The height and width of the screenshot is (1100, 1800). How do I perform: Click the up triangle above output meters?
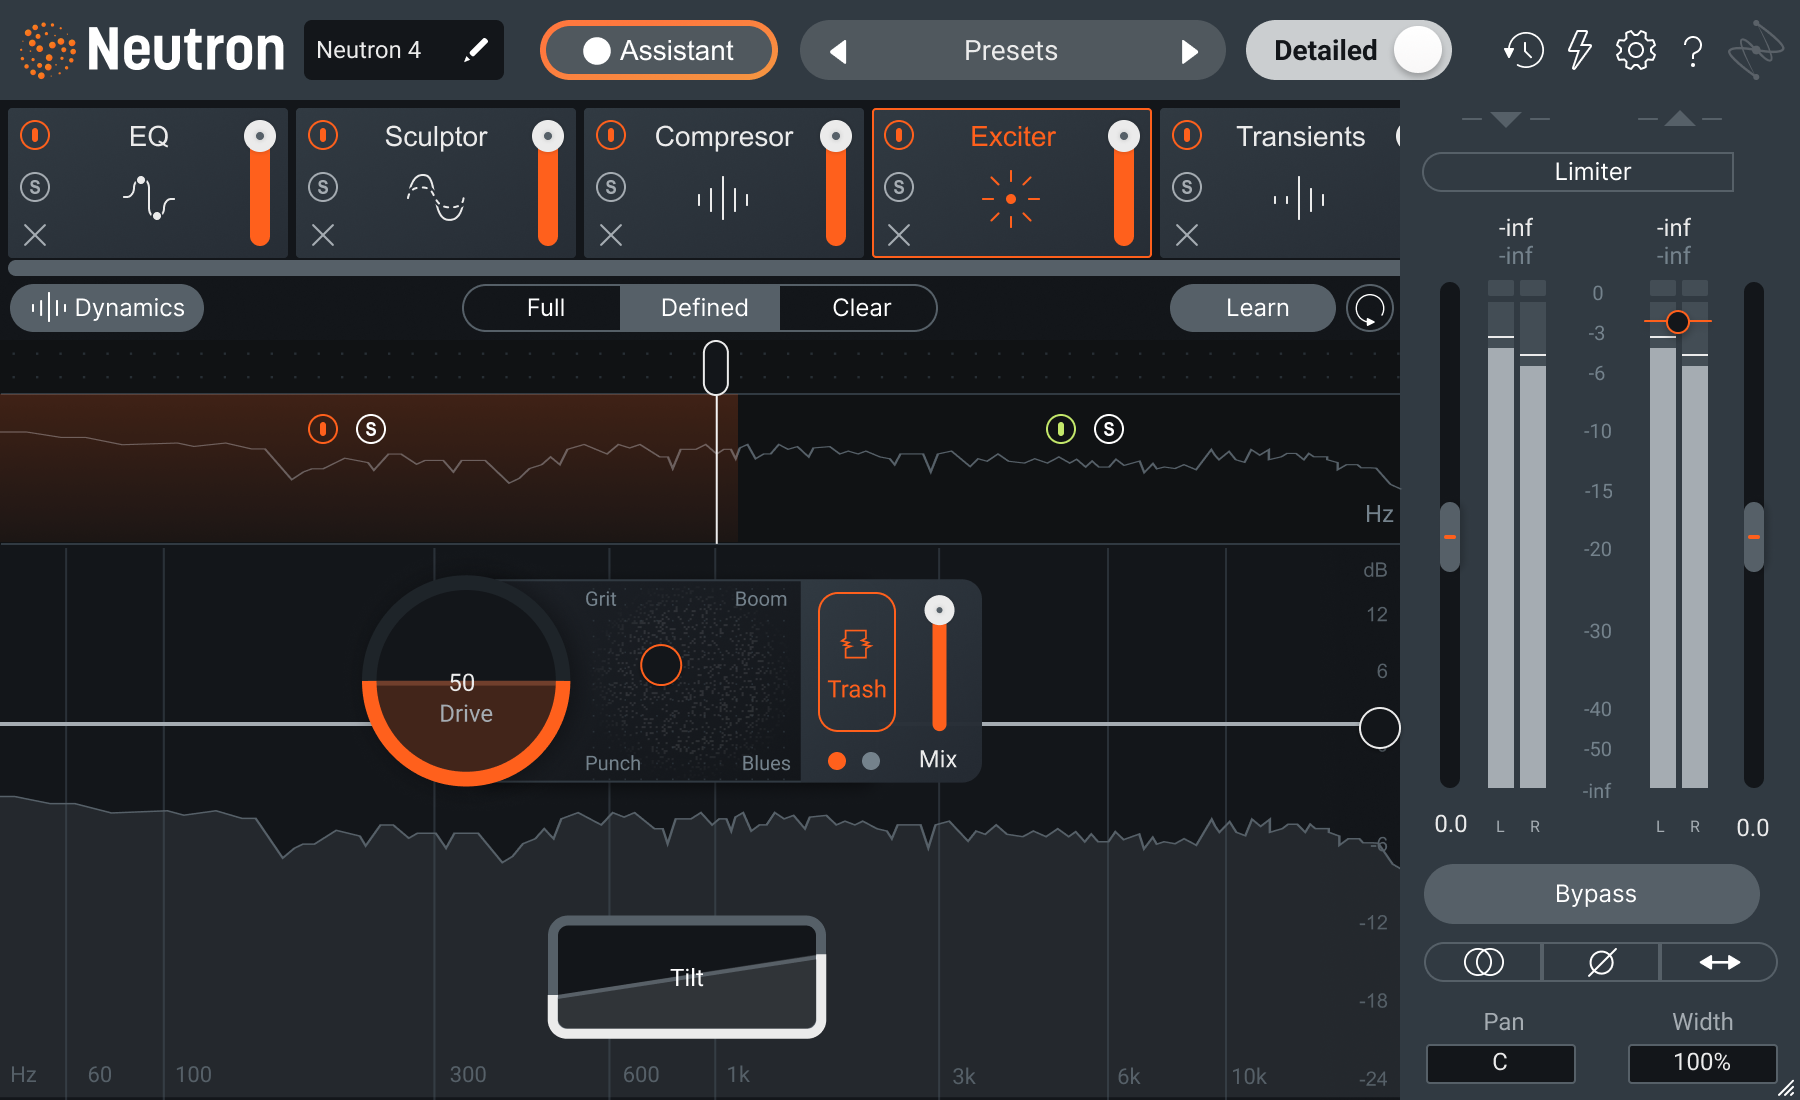click(x=1679, y=119)
